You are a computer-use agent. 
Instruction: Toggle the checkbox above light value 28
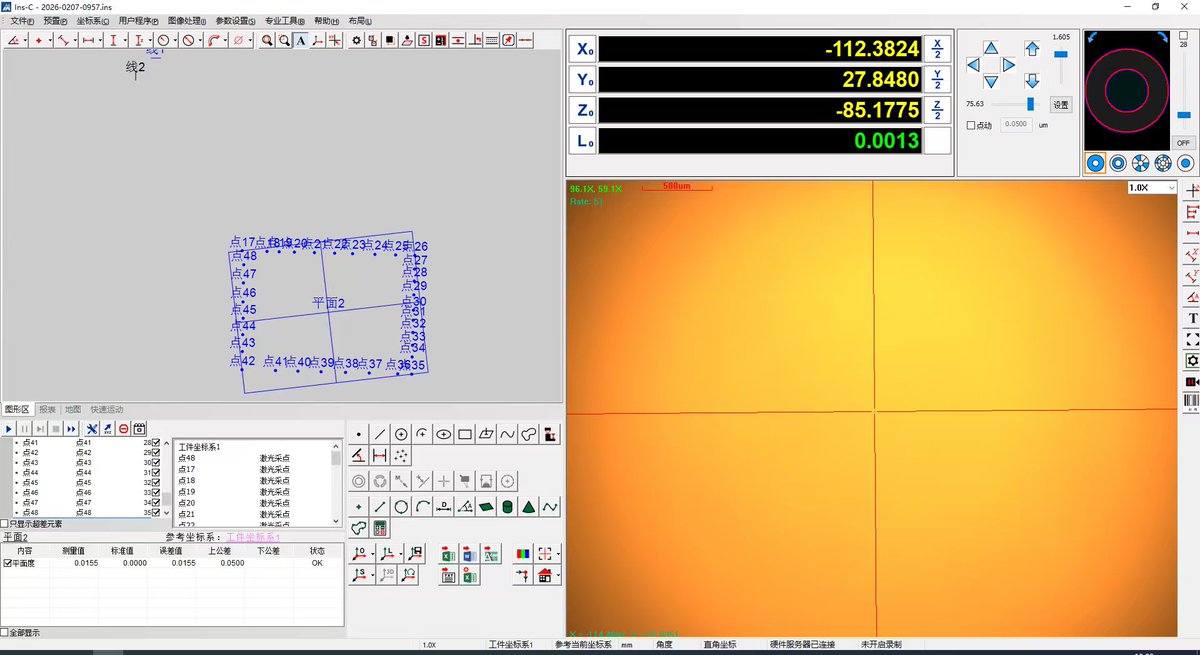tap(1184, 35)
